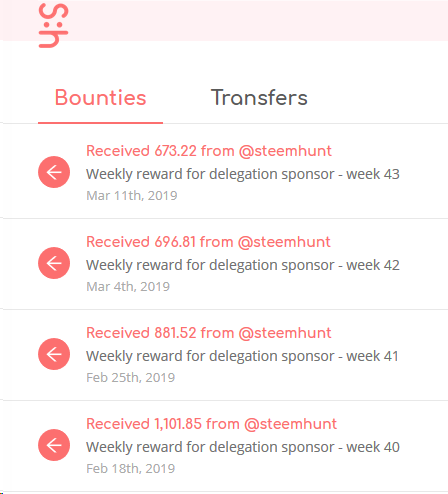Click the week 43 delegation sponsor description
The width and height of the screenshot is (448, 494).
[x=243, y=174]
